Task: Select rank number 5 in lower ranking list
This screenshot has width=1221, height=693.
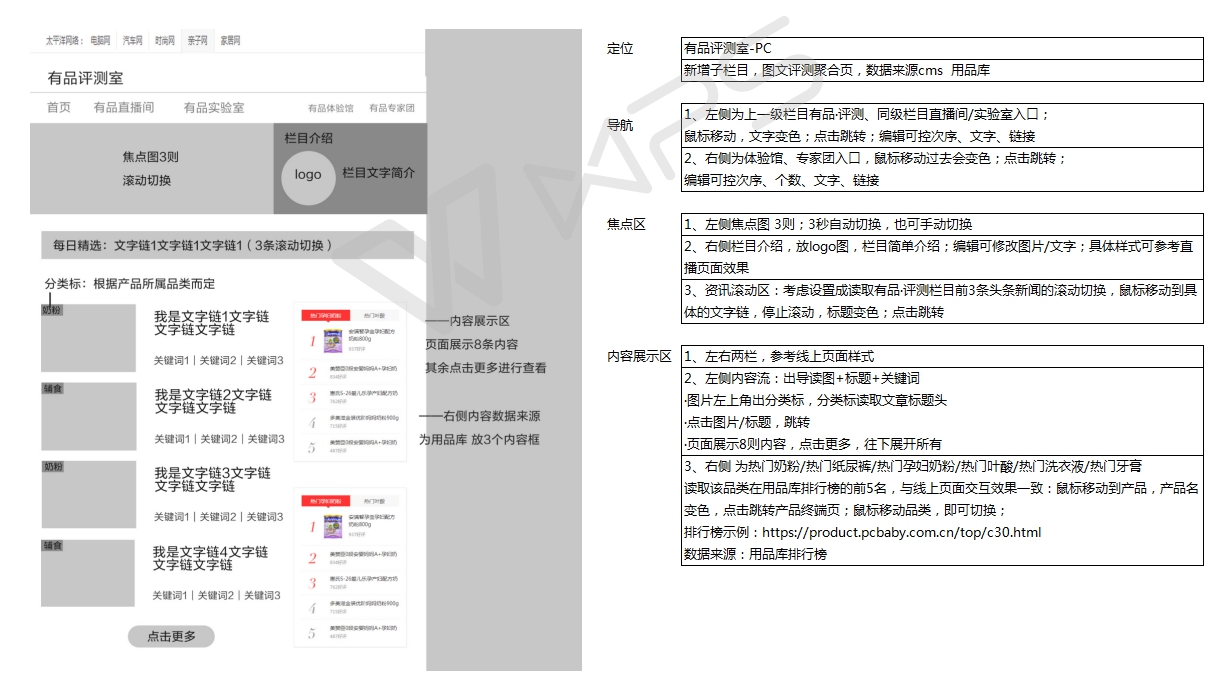Action: pyautogui.click(x=312, y=633)
